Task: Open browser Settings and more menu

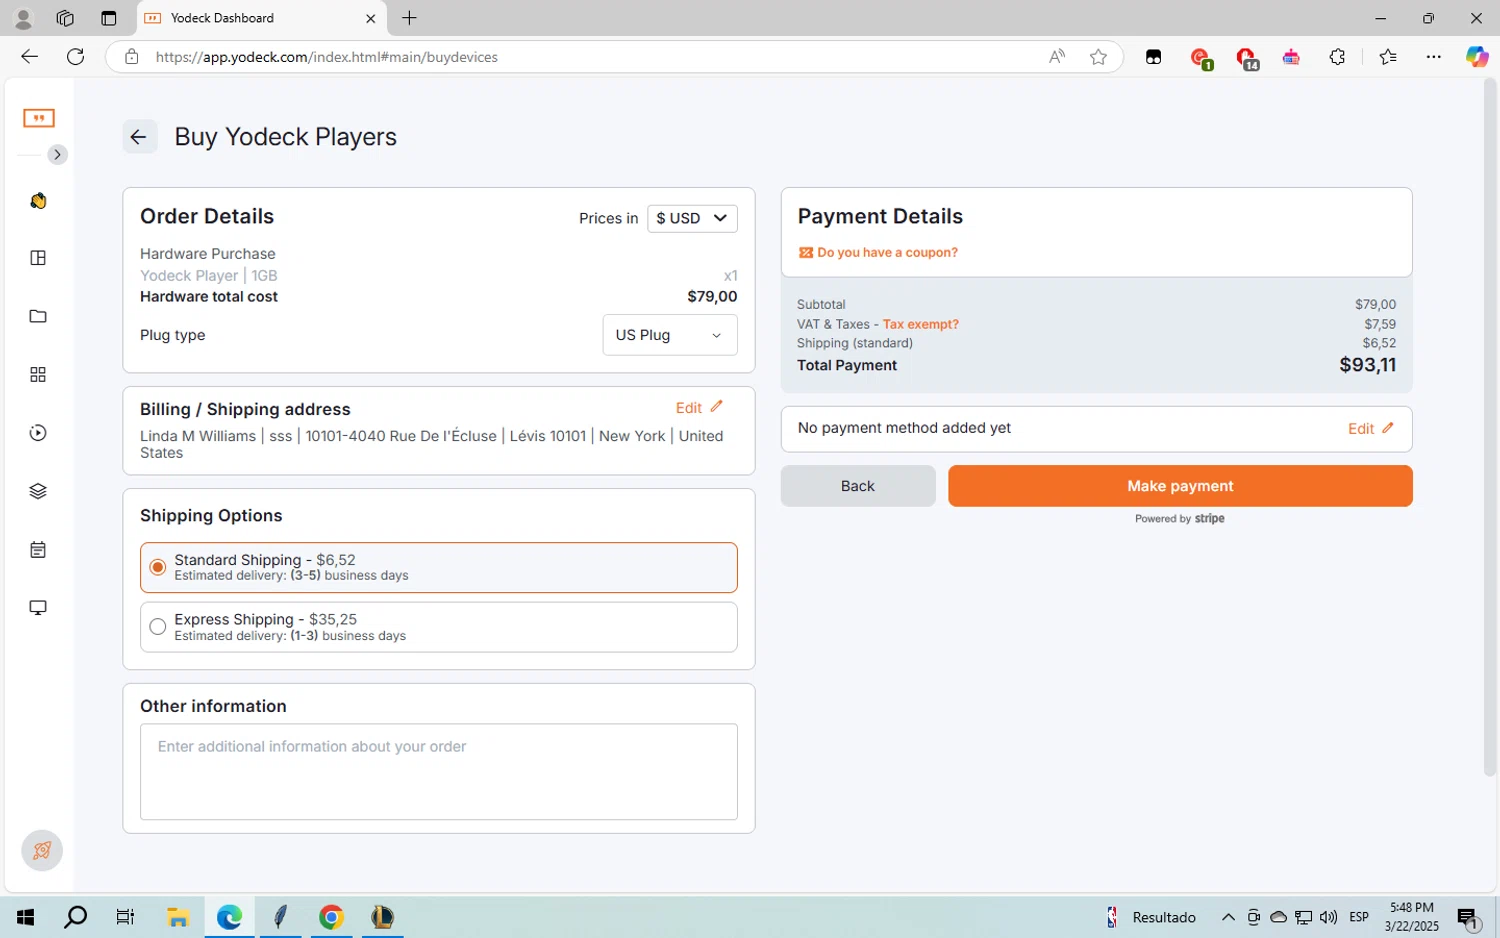Action: (x=1433, y=57)
